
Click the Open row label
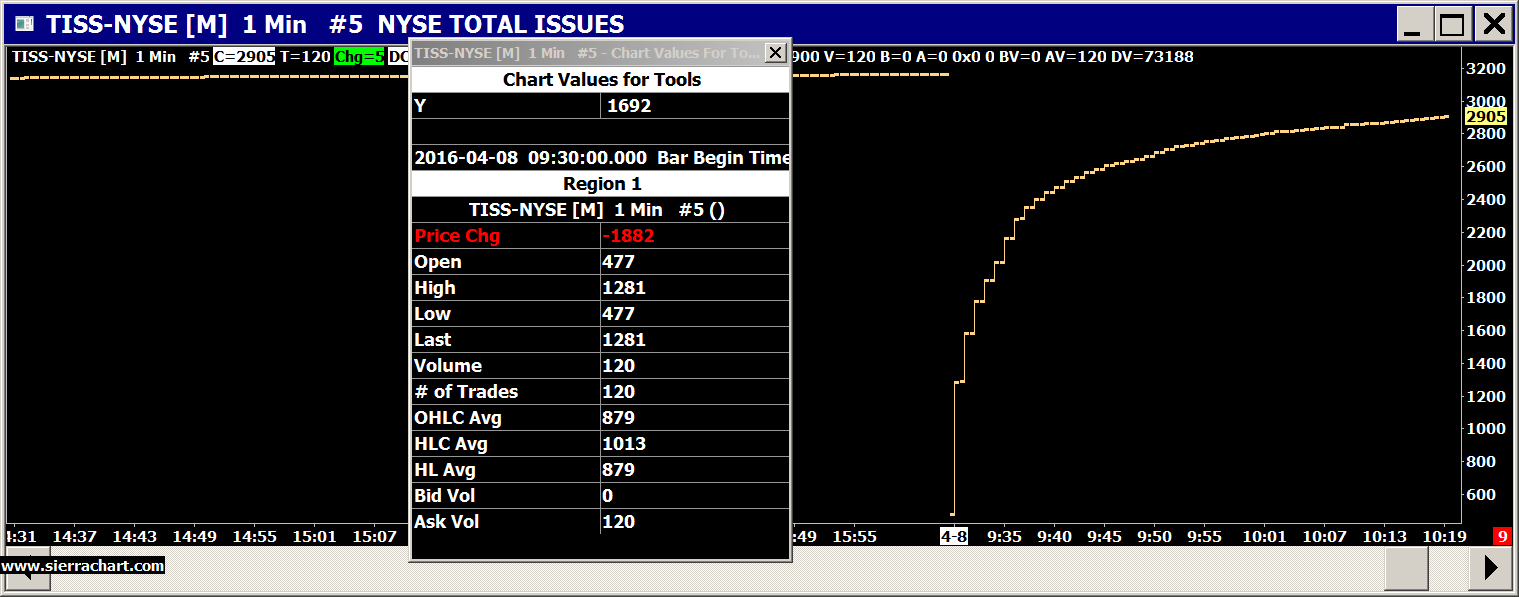click(438, 262)
